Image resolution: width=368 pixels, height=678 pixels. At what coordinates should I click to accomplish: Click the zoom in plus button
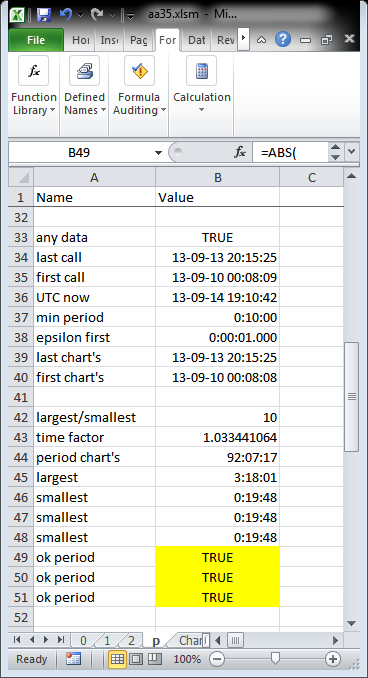pos(333,659)
